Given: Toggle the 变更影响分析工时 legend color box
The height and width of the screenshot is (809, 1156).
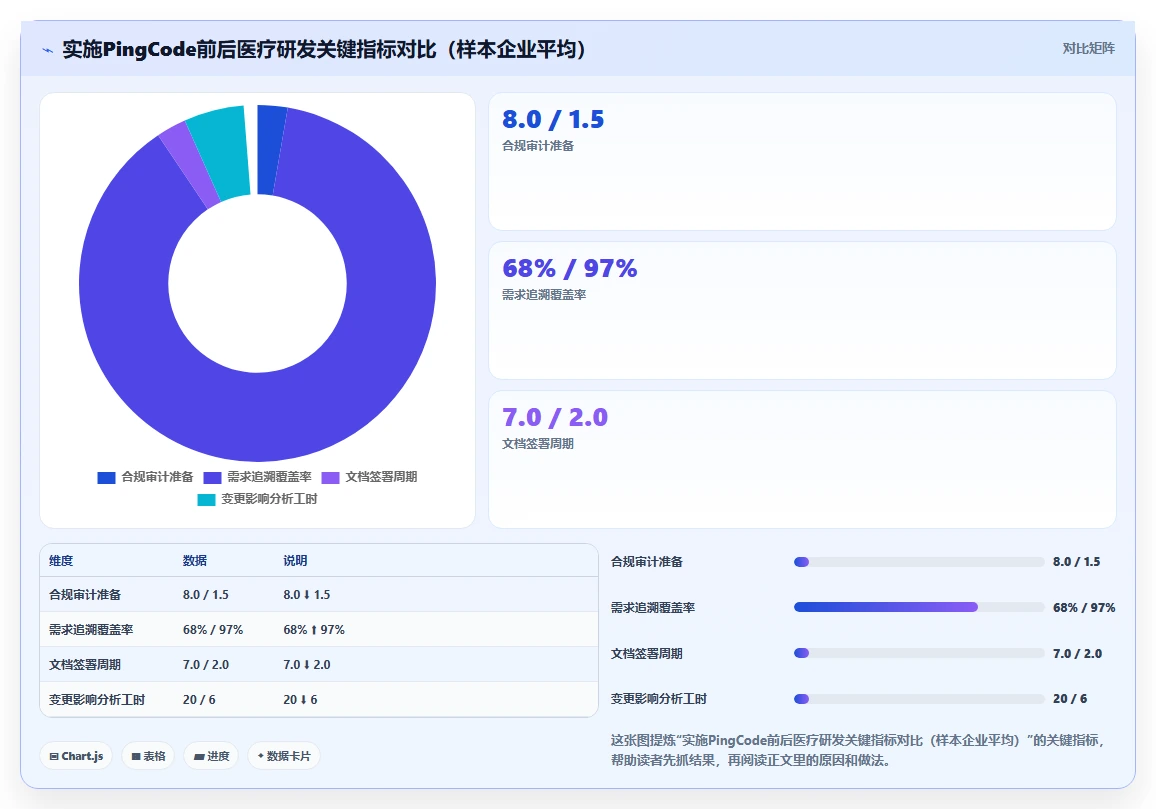Looking at the screenshot, I should pos(206,500).
